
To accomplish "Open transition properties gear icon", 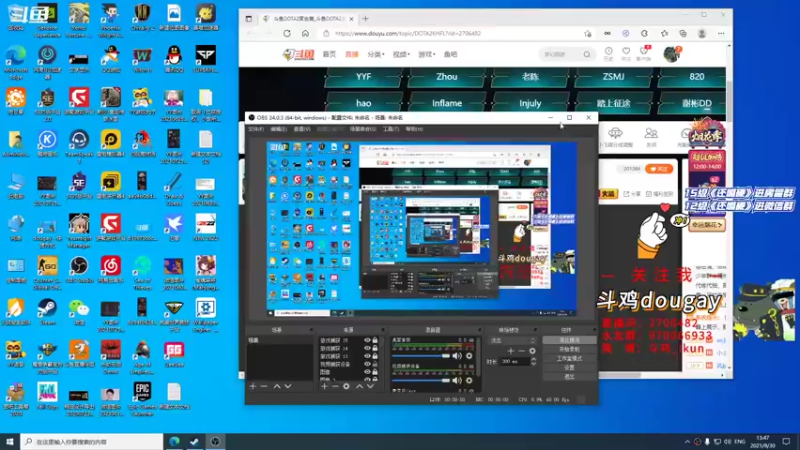I will point(532,351).
